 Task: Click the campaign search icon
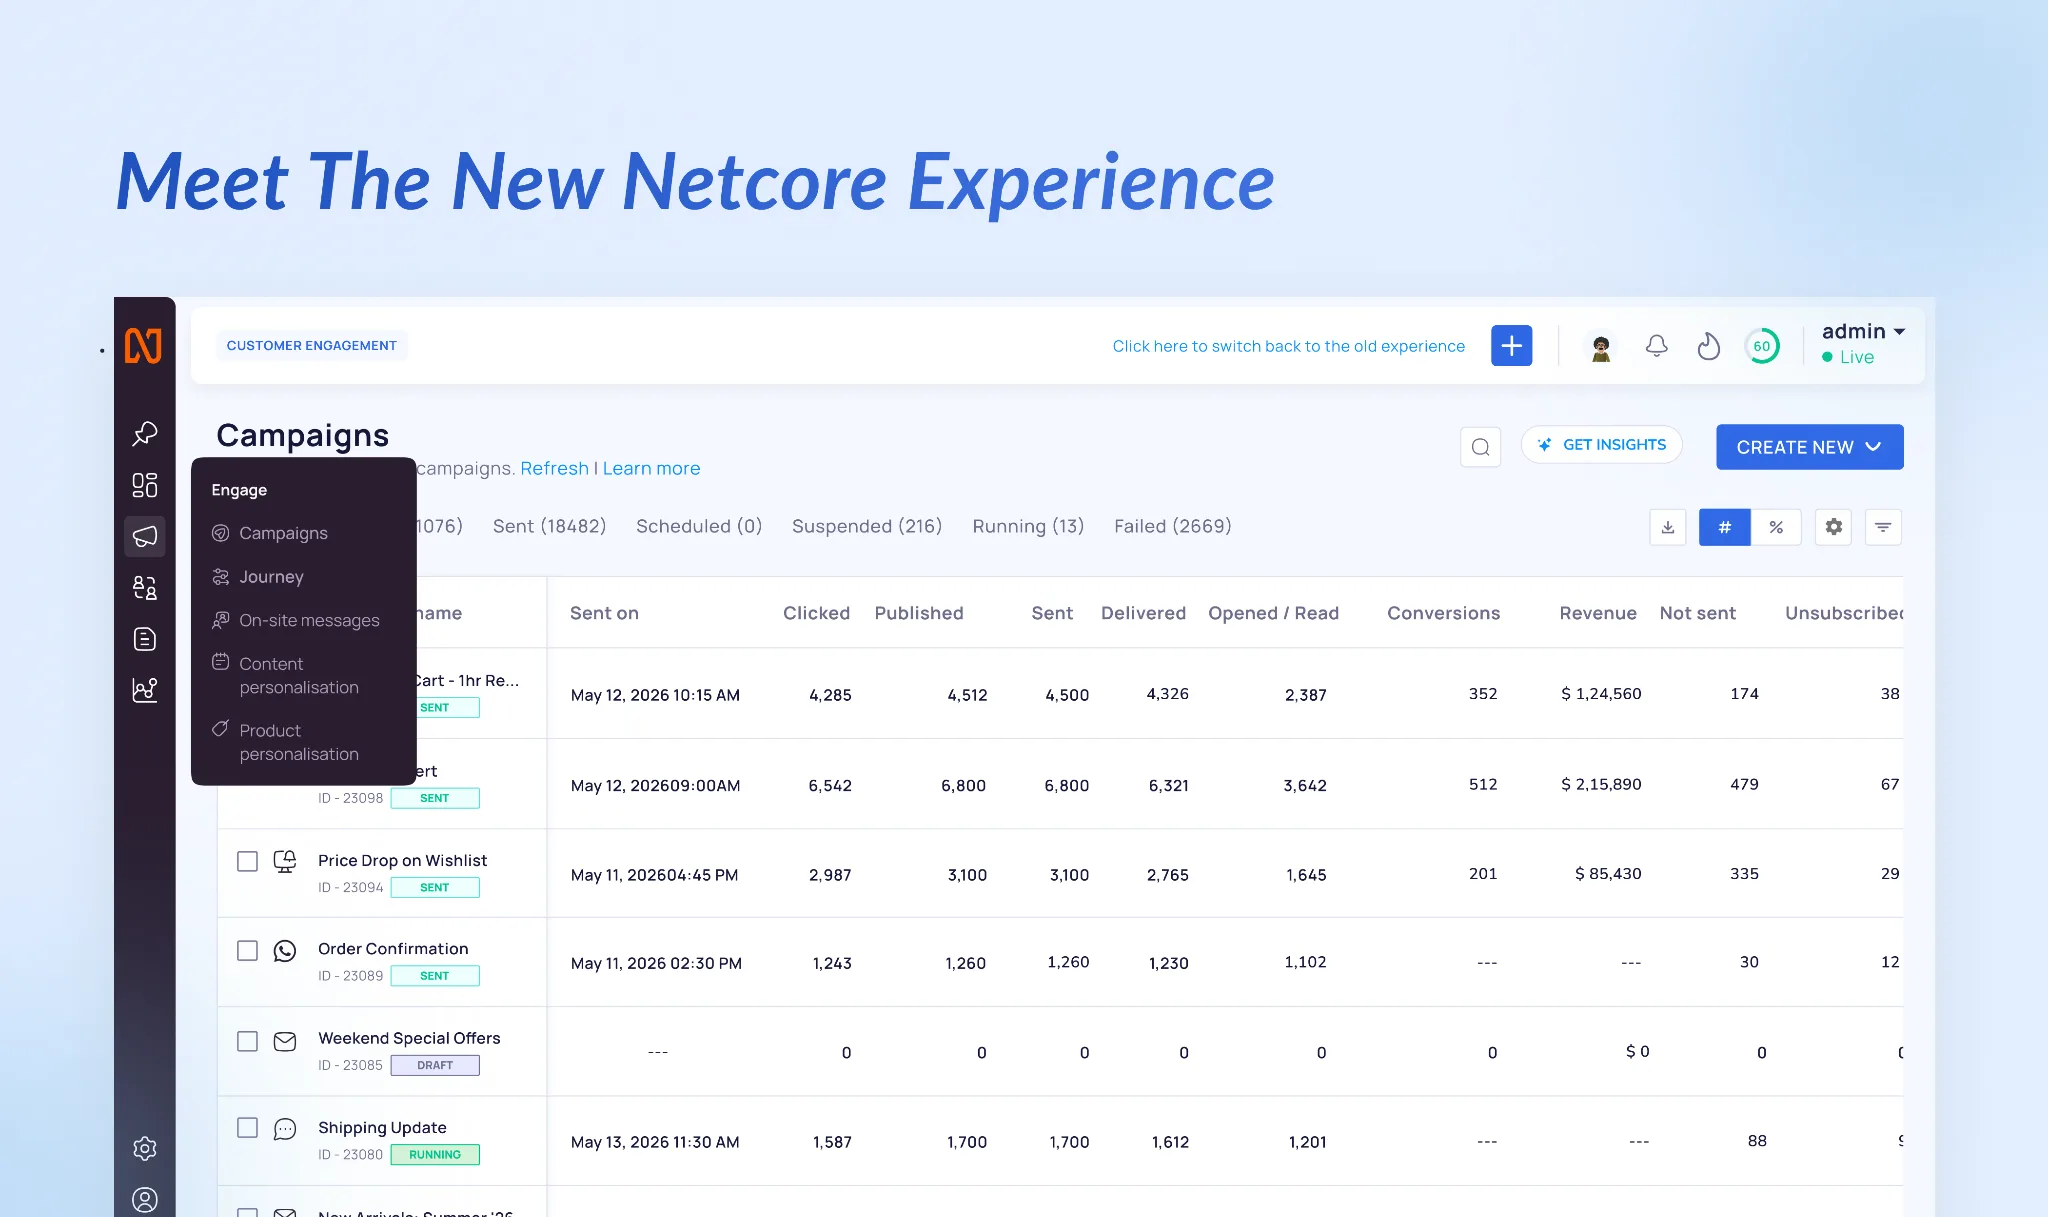(x=1481, y=447)
